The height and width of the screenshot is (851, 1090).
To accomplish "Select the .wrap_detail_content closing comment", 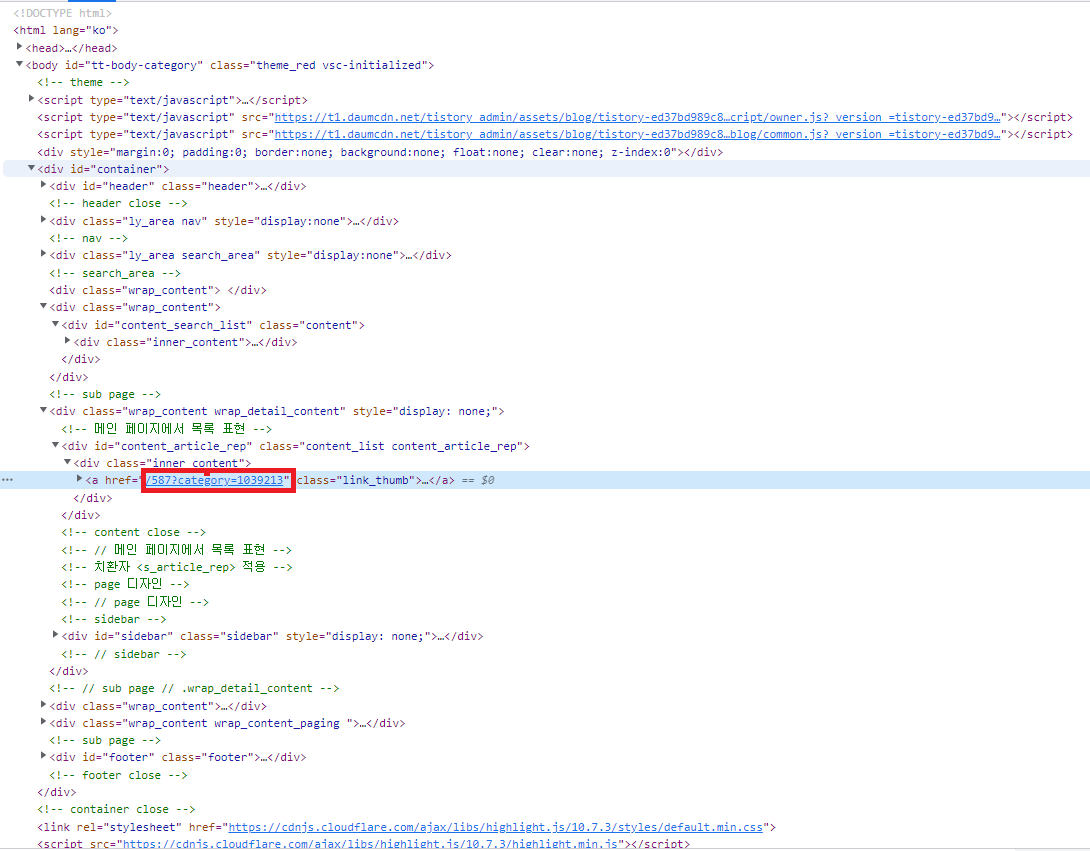I will pyautogui.click(x=194, y=688).
